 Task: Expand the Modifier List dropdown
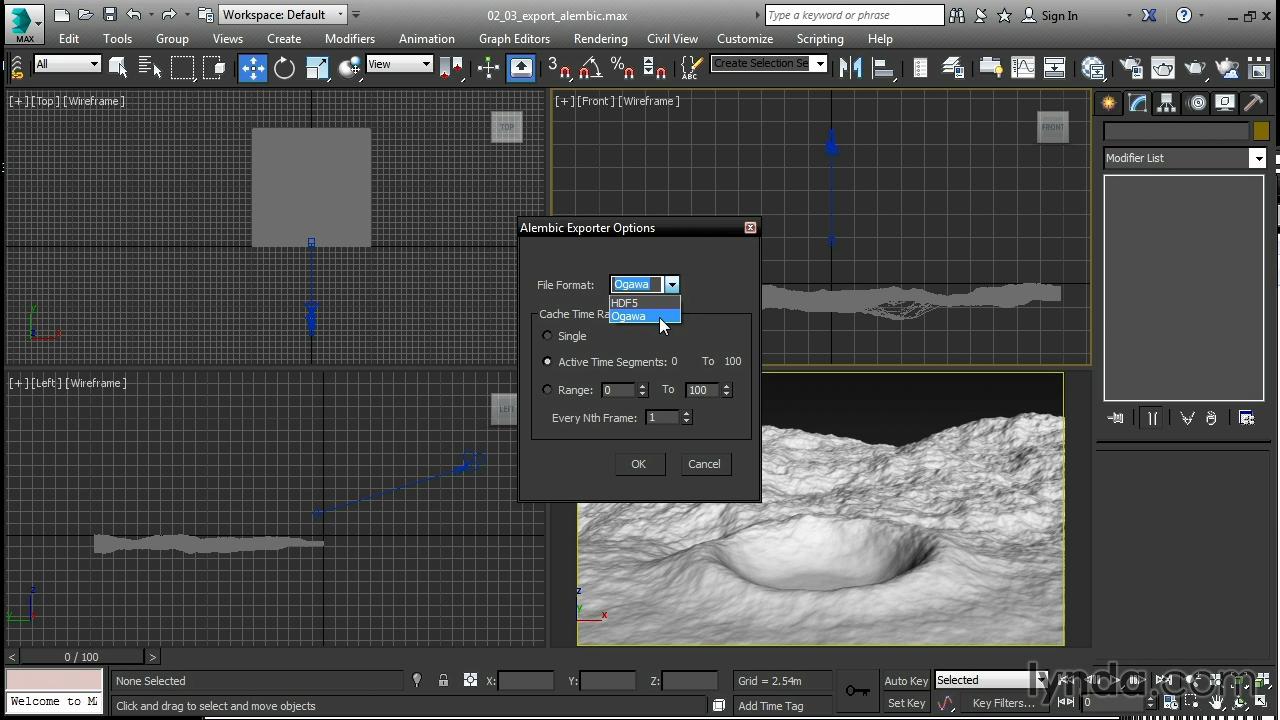(x=1257, y=158)
